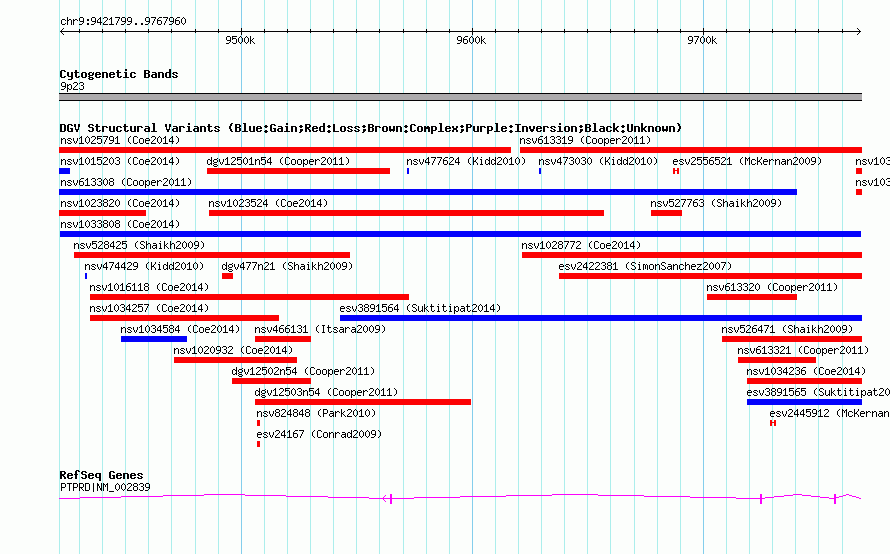Click nsv1034236 (Coe2014) label

tap(806, 371)
